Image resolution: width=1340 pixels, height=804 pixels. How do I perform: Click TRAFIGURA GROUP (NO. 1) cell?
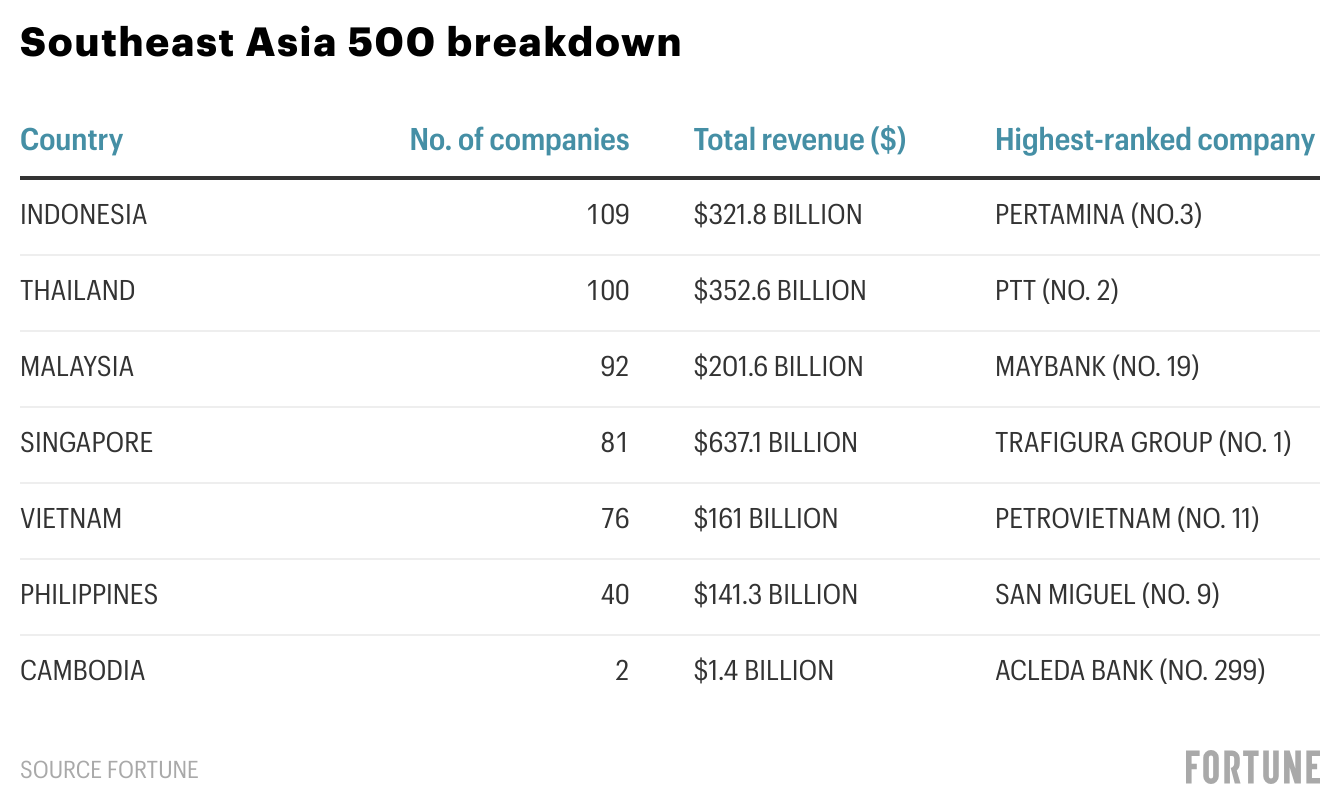click(x=1143, y=443)
